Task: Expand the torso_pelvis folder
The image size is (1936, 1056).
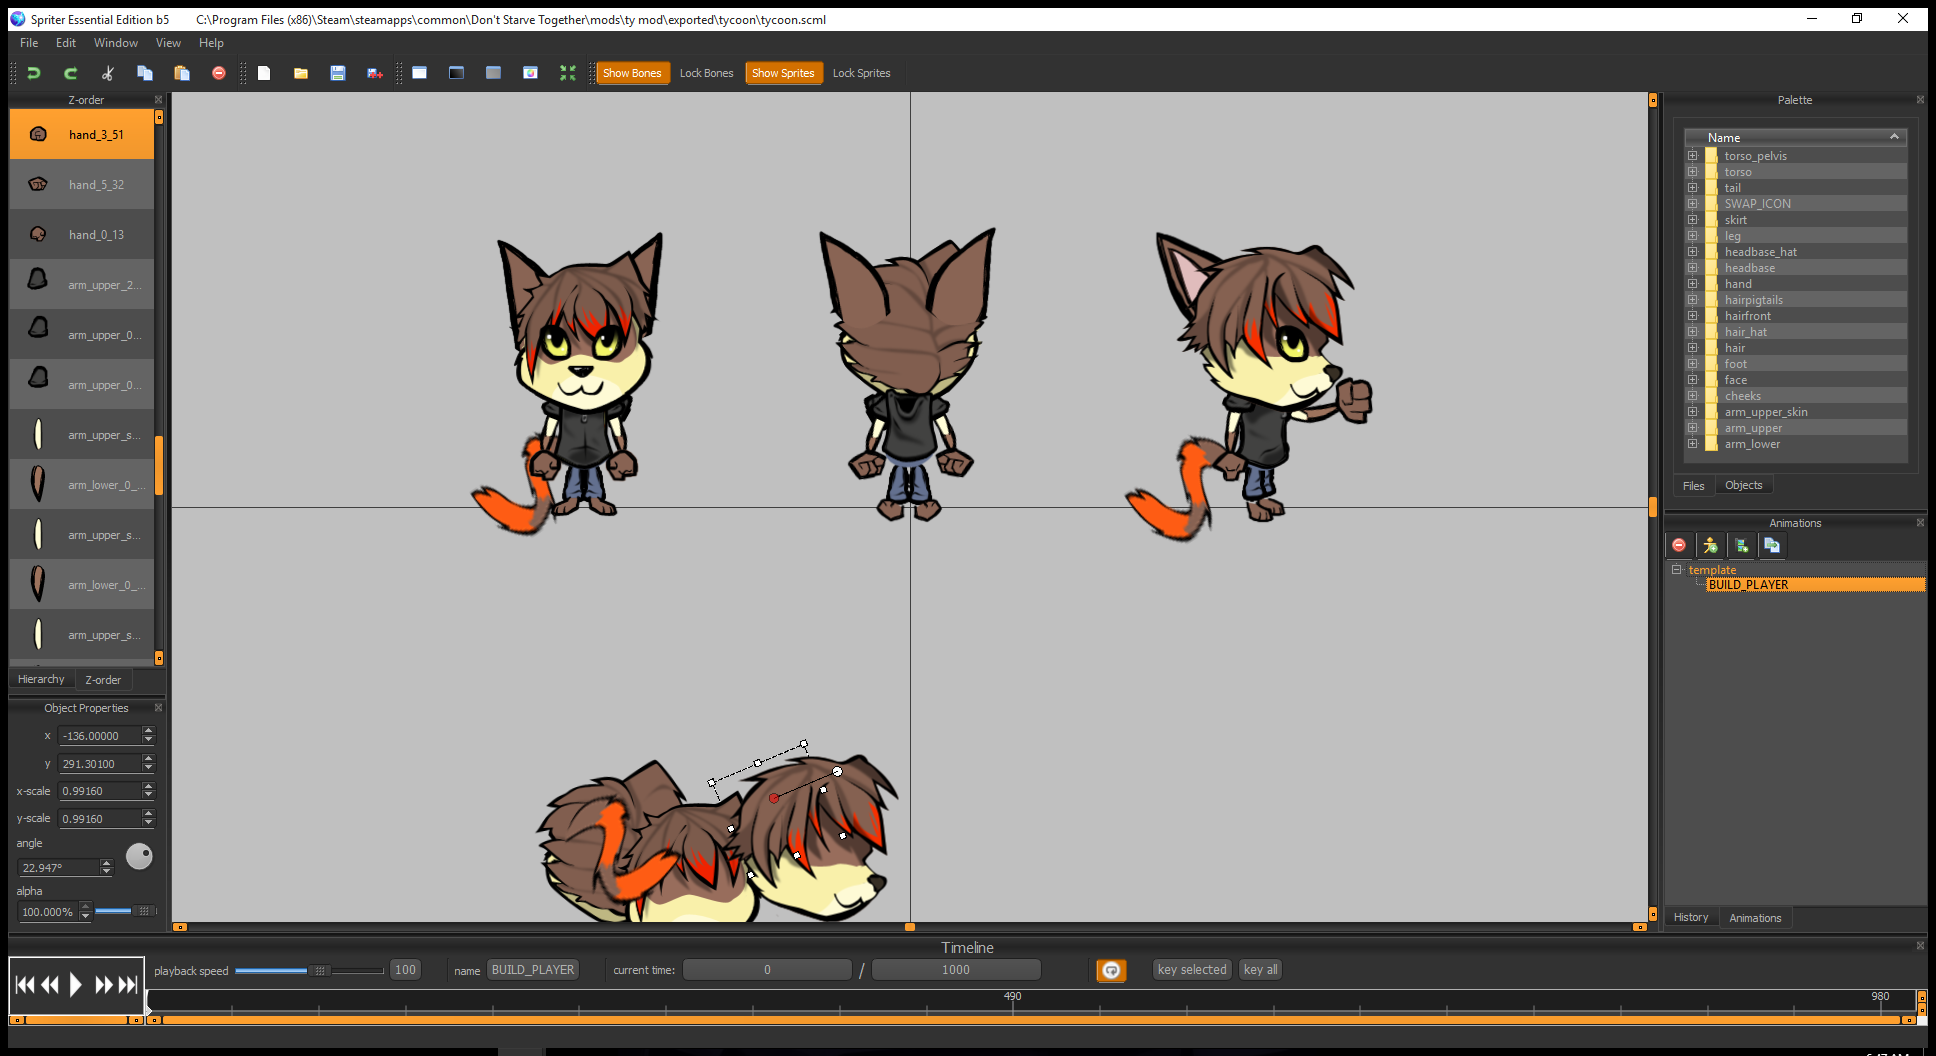Action: (1692, 156)
